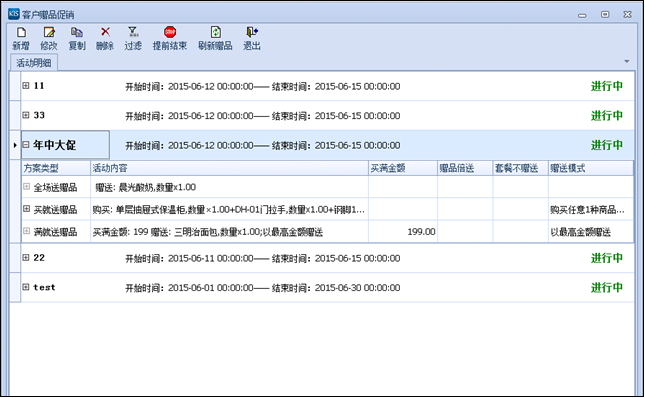Click the 新增 (New) toolbar icon

(x=21, y=32)
